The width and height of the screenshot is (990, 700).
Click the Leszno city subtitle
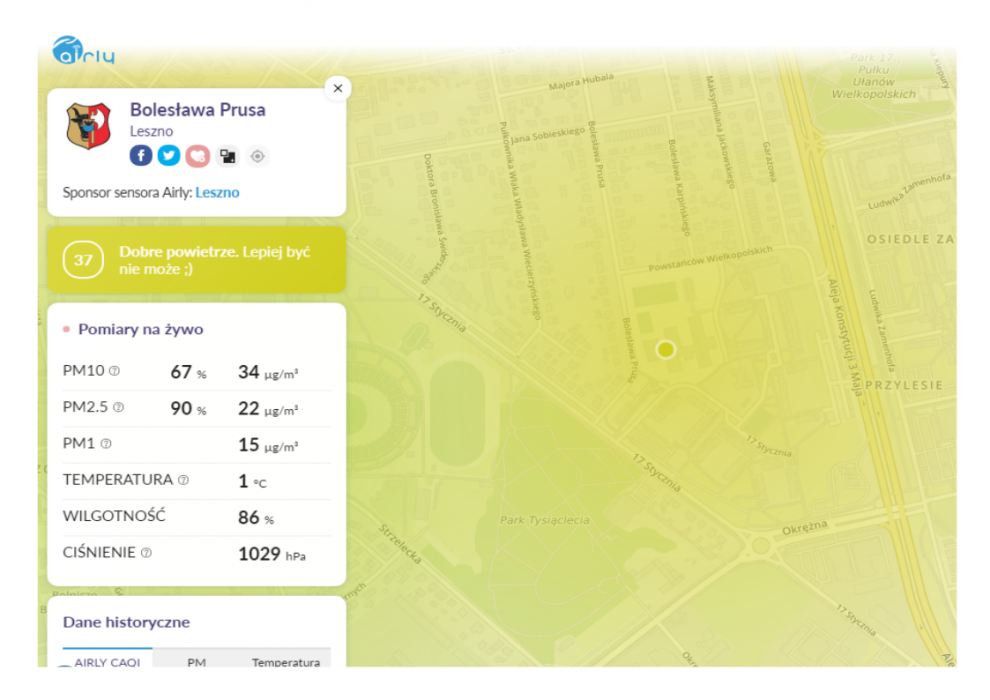click(152, 131)
